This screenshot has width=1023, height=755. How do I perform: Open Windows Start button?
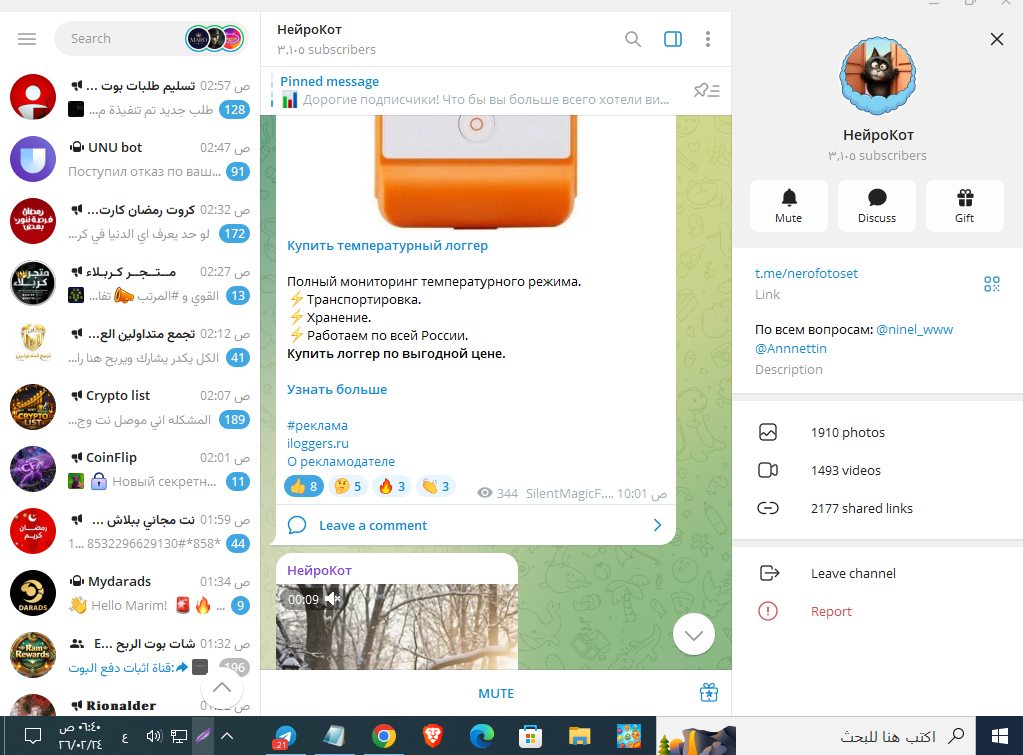[1000, 736]
